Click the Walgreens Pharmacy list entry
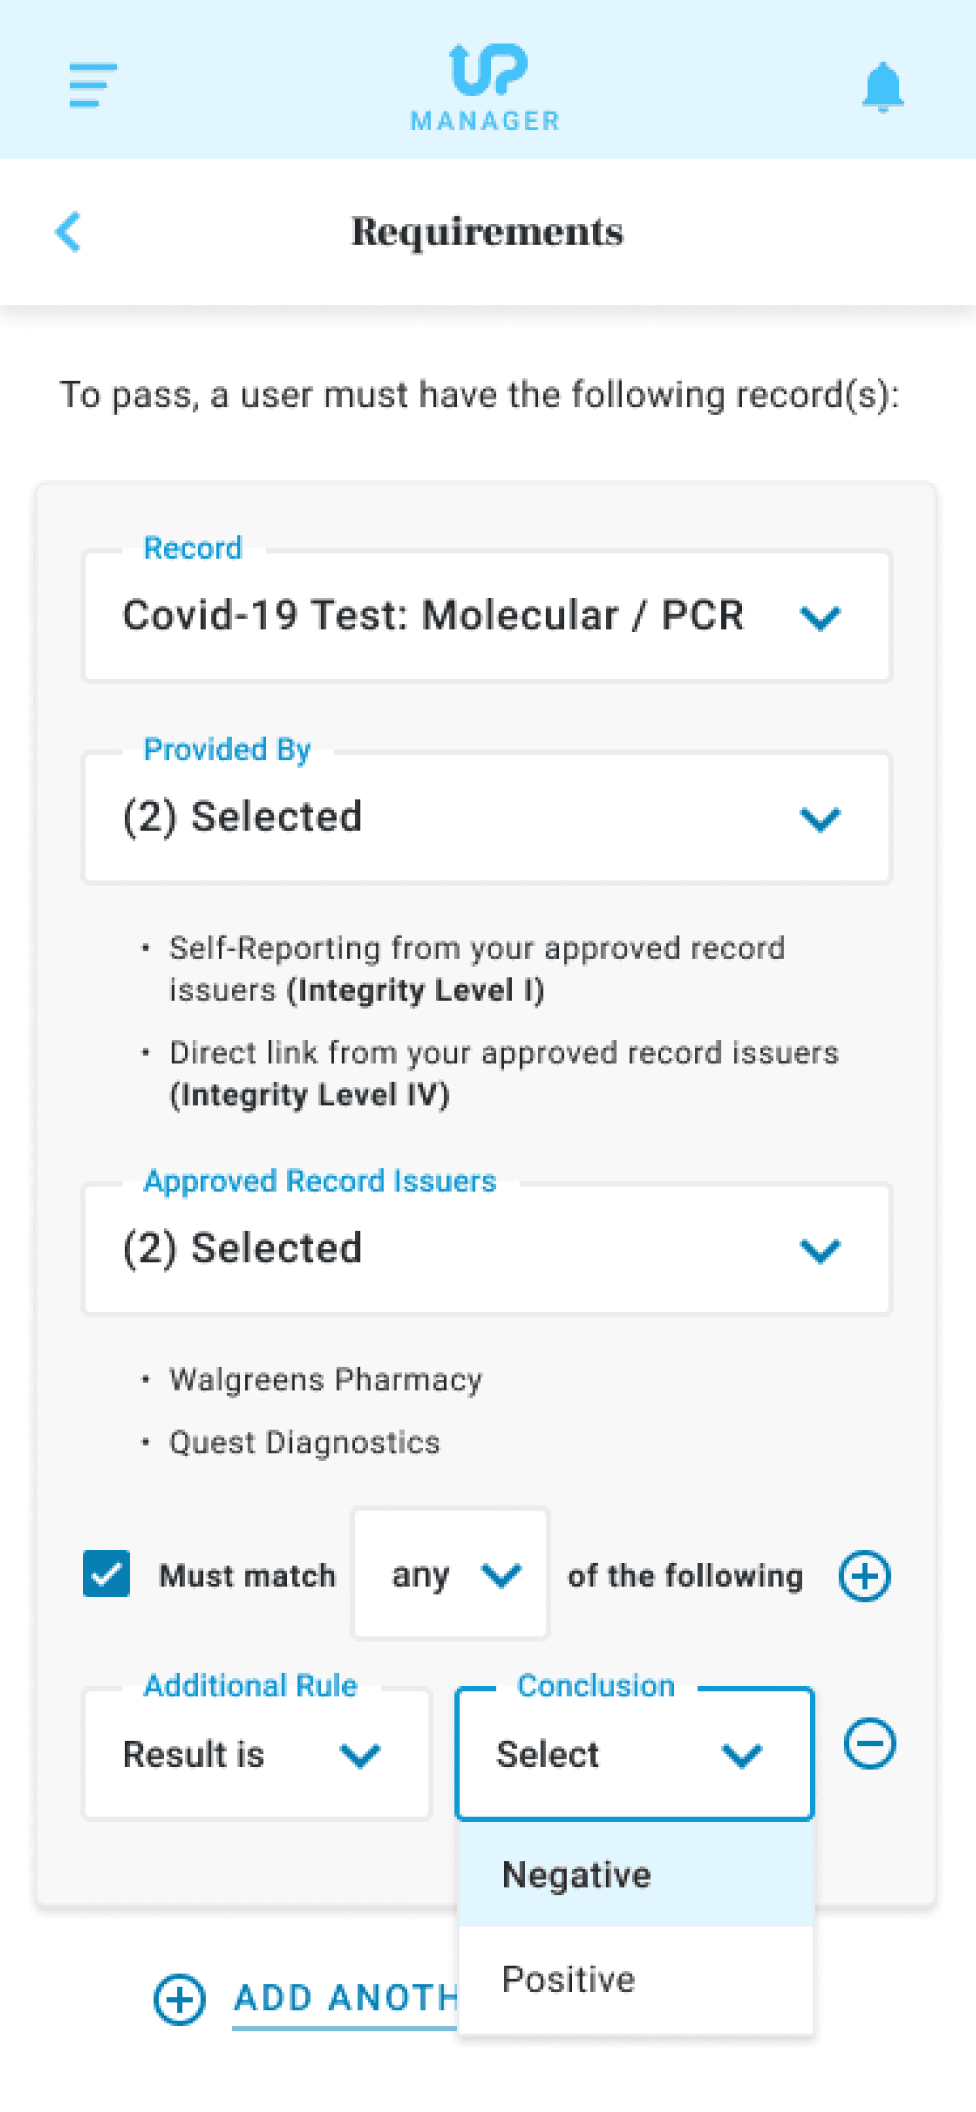Screen dimensions: 976x2112 (325, 1380)
